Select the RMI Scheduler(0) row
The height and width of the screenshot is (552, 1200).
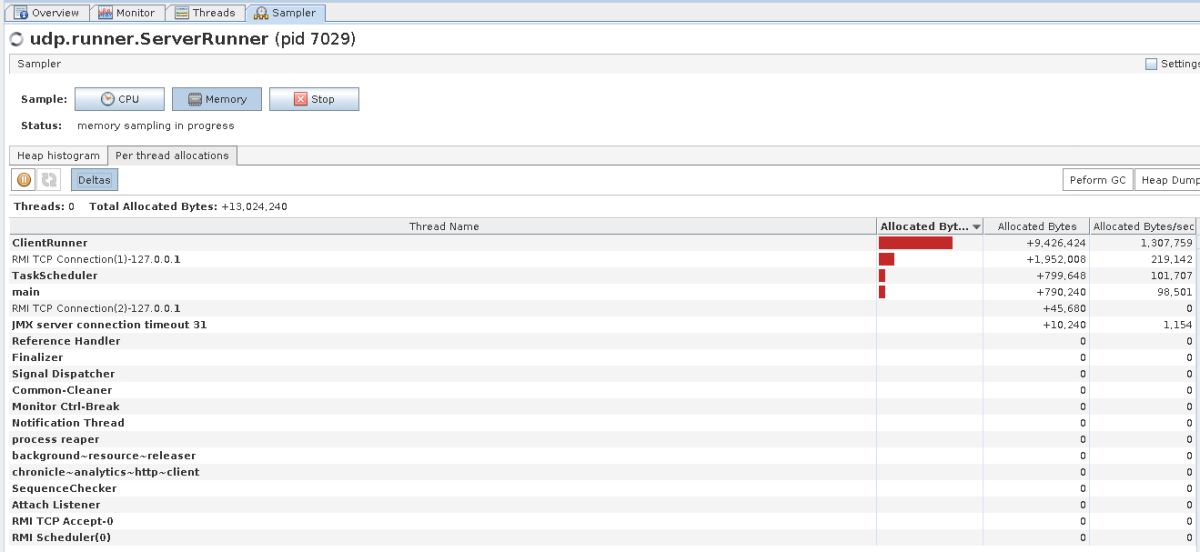coord(604,538)
